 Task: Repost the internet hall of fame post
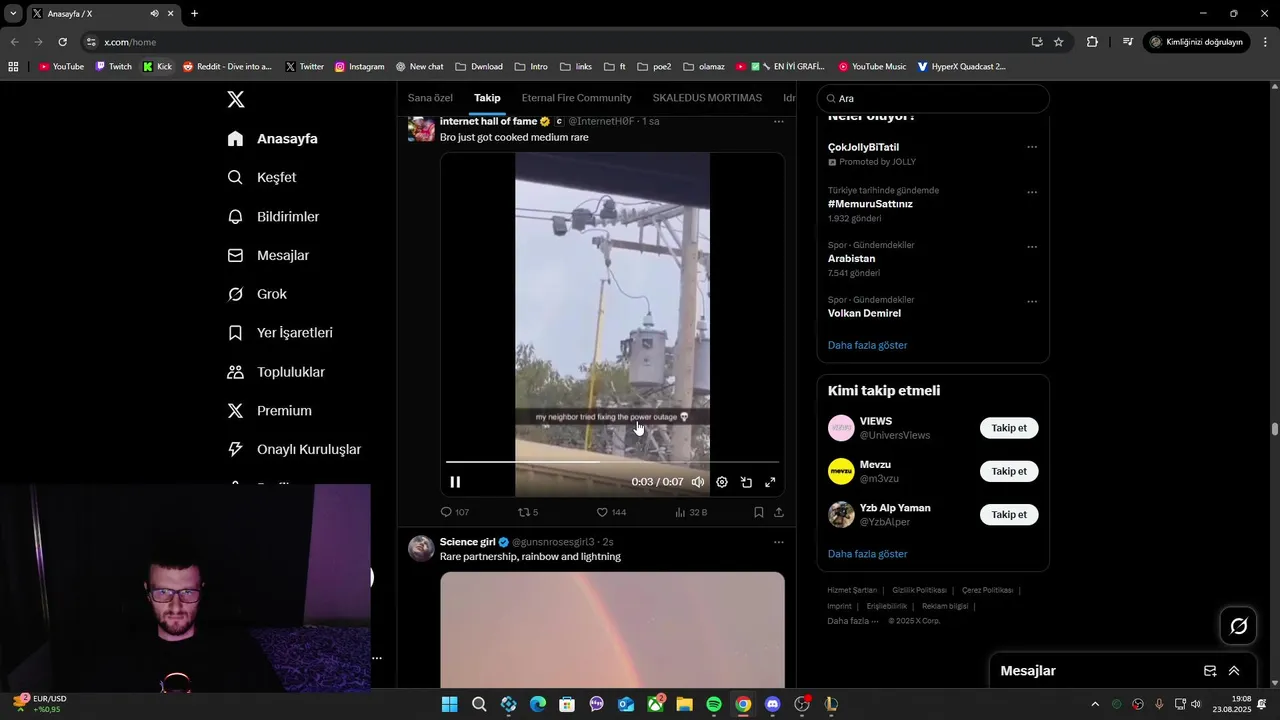click(x=528, y=512)
